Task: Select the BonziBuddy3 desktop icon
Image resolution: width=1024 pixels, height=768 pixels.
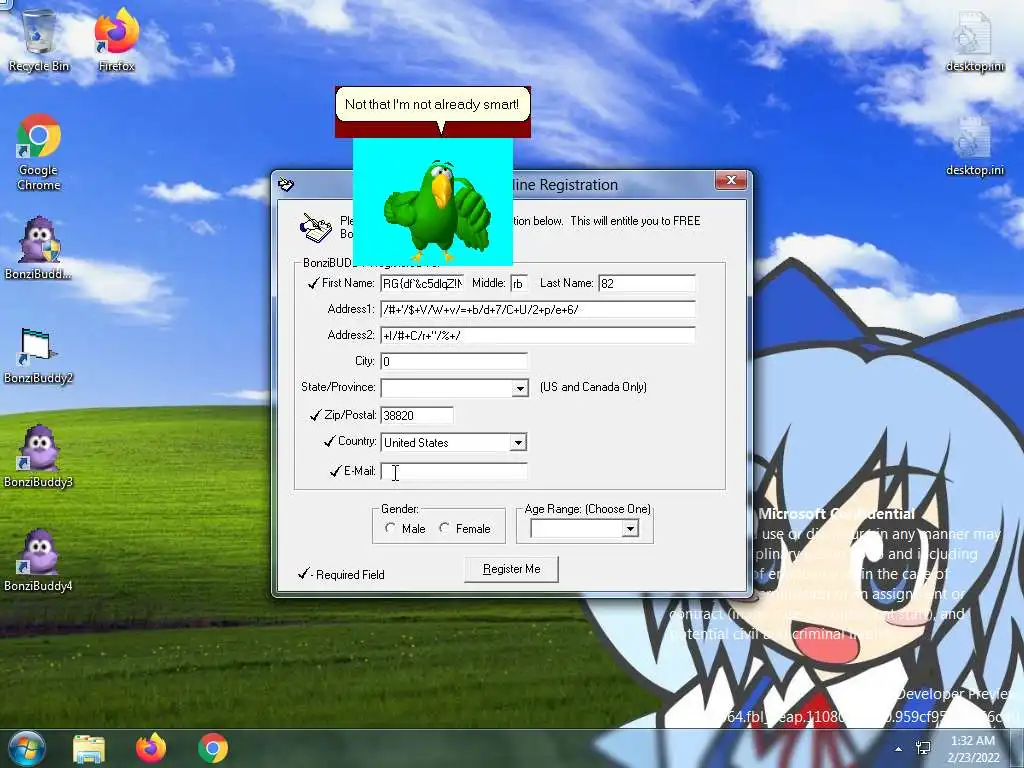Action: pos(39,457)
